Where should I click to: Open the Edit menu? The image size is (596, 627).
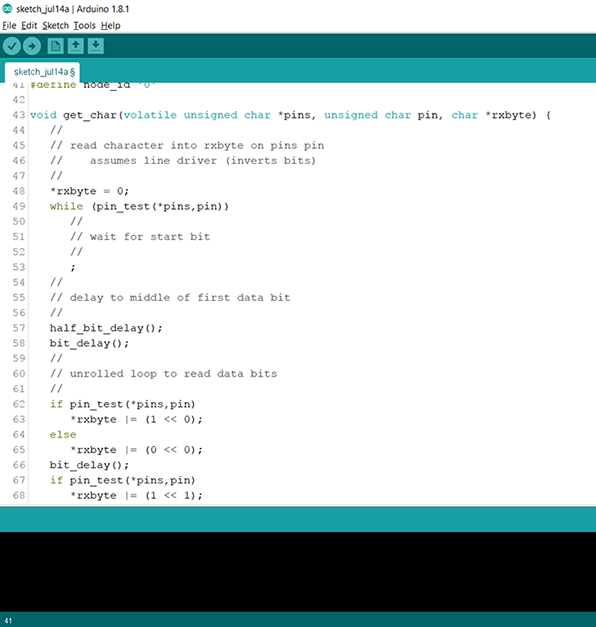[29, 26]
